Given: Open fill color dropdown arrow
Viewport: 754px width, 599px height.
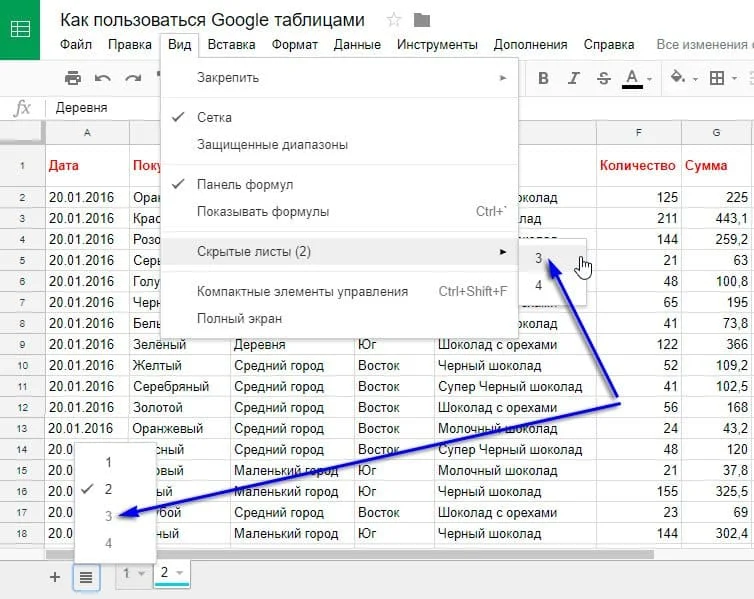Looking at the screenshot, I should [695, 79].
